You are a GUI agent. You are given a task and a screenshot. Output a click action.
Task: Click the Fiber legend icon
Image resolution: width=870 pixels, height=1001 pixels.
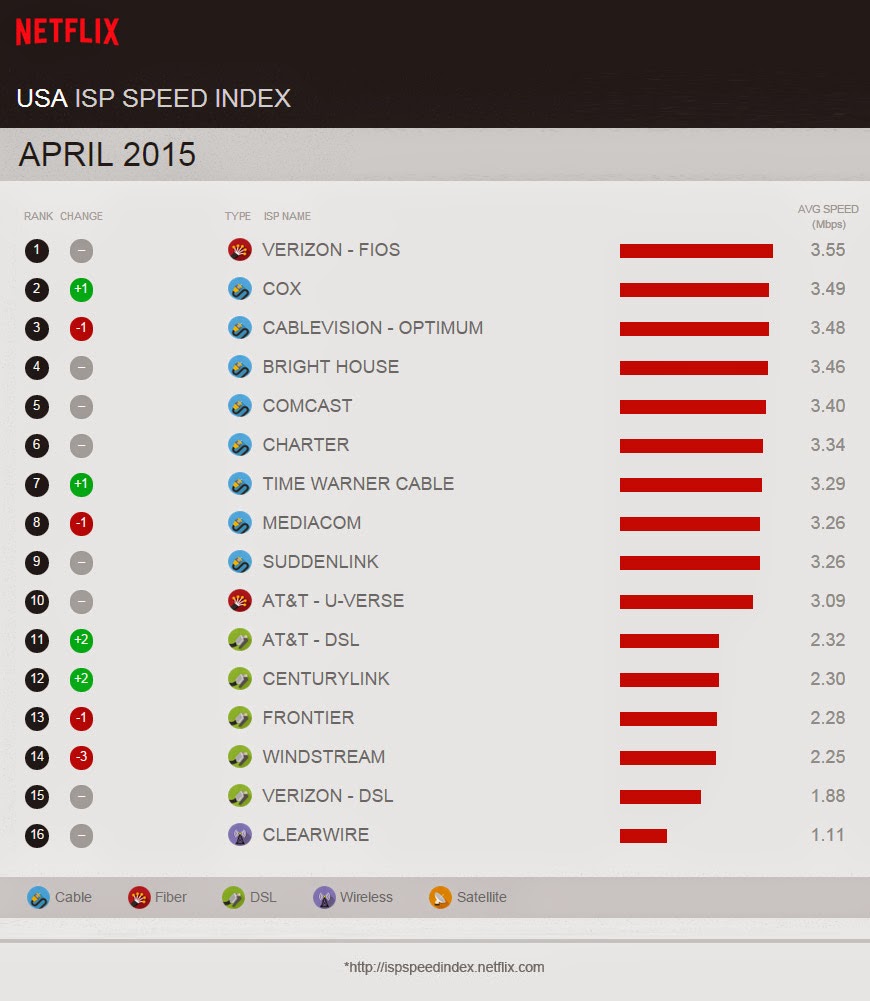pos(139,897)
